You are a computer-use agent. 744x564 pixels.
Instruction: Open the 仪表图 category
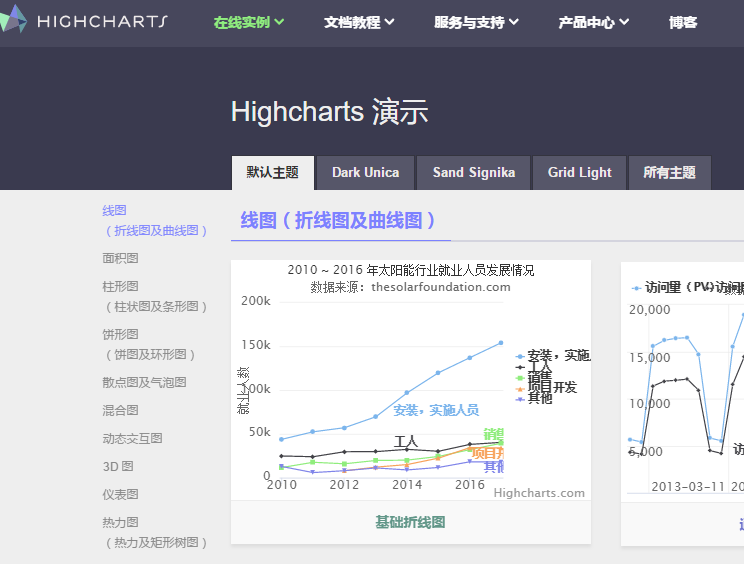click(121, 494)
